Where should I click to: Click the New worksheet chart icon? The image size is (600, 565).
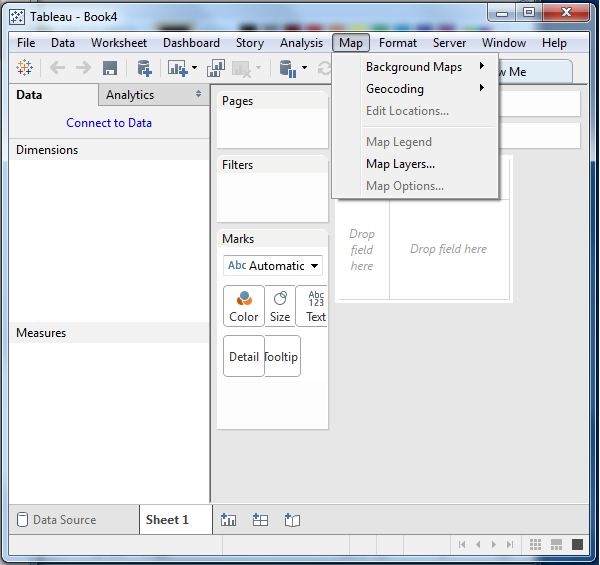(178, 68)
